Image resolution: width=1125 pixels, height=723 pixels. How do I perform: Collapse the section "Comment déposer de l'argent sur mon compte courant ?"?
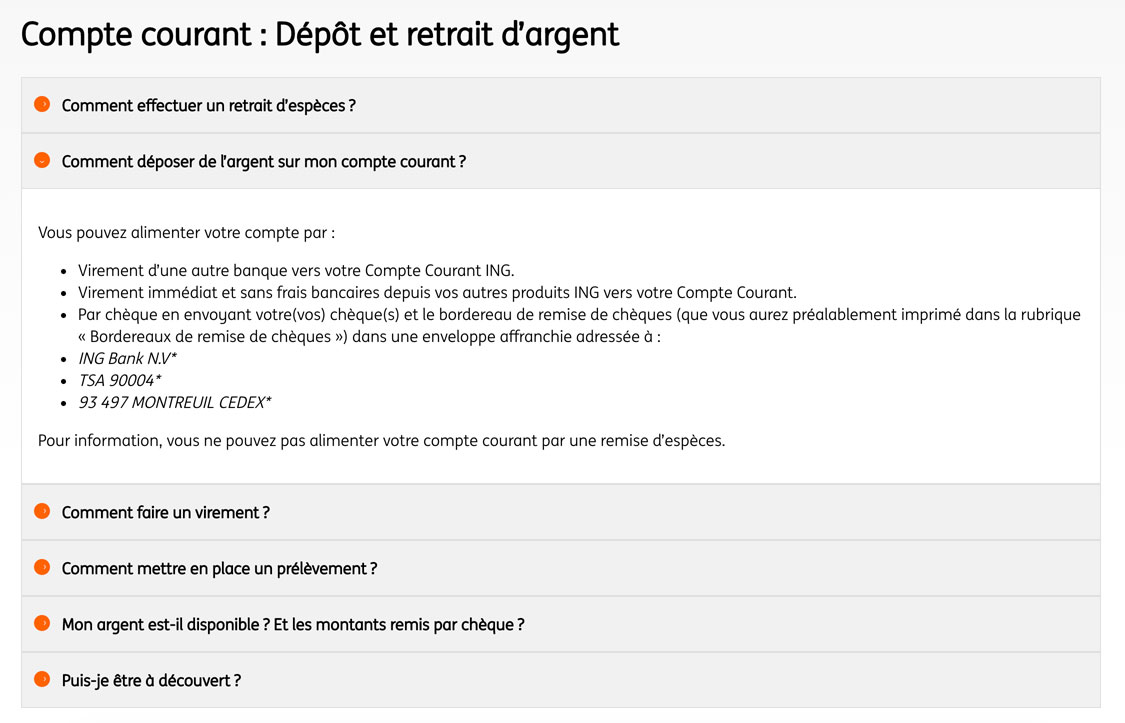point(263,160)
